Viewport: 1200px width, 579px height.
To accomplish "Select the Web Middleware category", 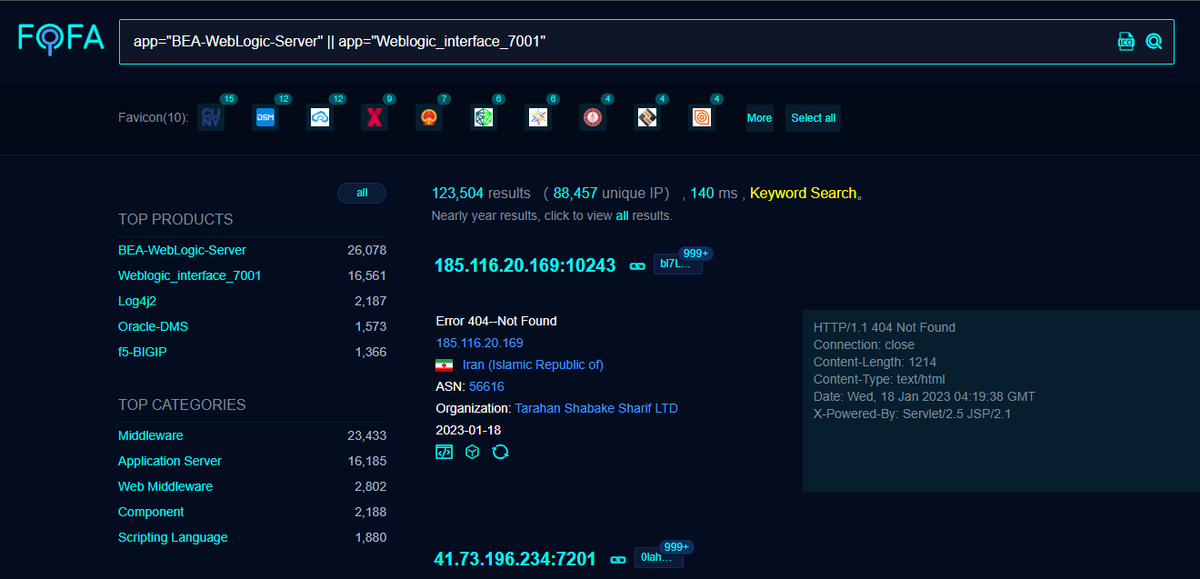I will 165,487.
